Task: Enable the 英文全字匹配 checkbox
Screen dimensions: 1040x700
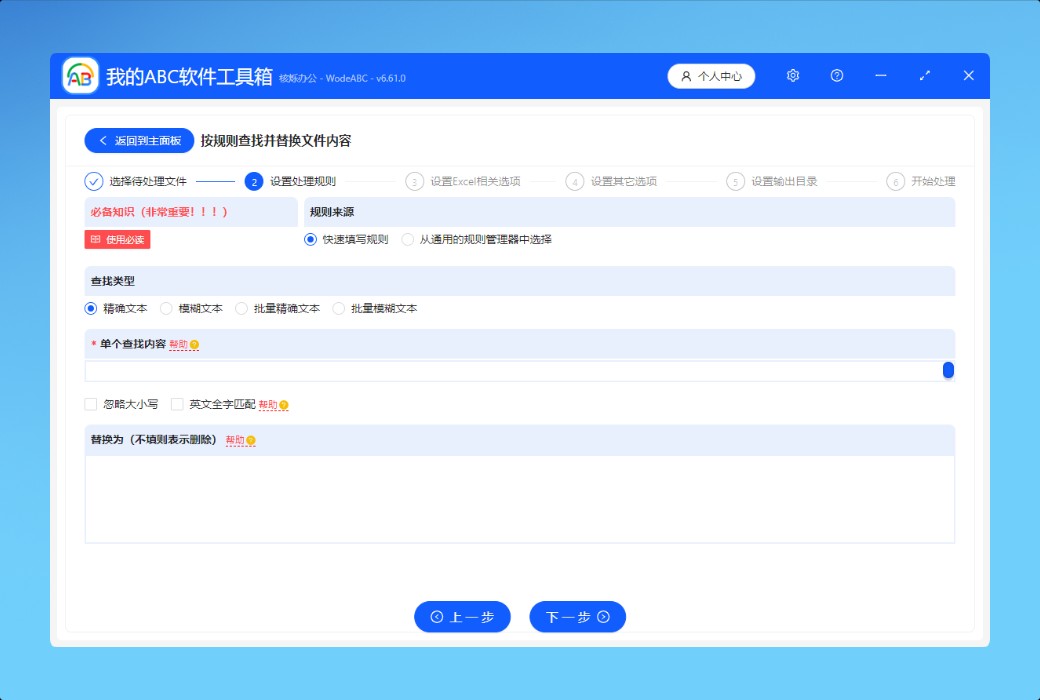Action: click(178, 405)
